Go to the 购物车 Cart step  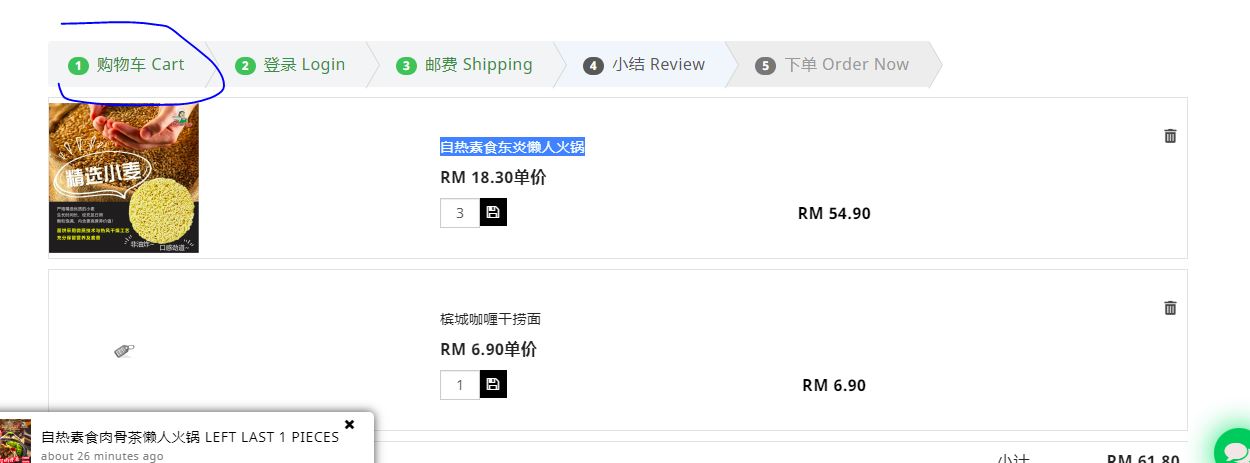[128, 65]
